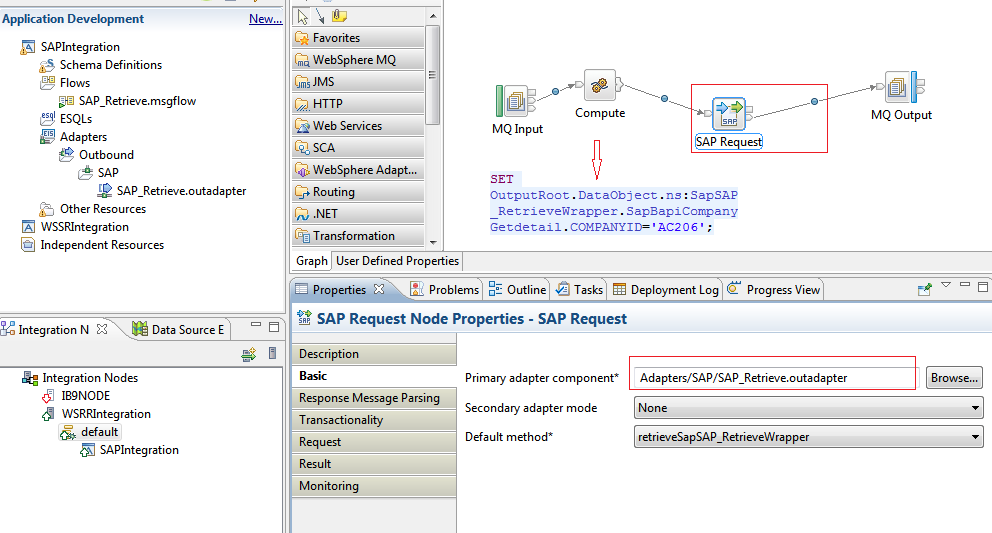Image resolution: width=992 pixels, height=533 pixels.
Task: Open the Deployment Log tab
Action: (x=666, y=289)
